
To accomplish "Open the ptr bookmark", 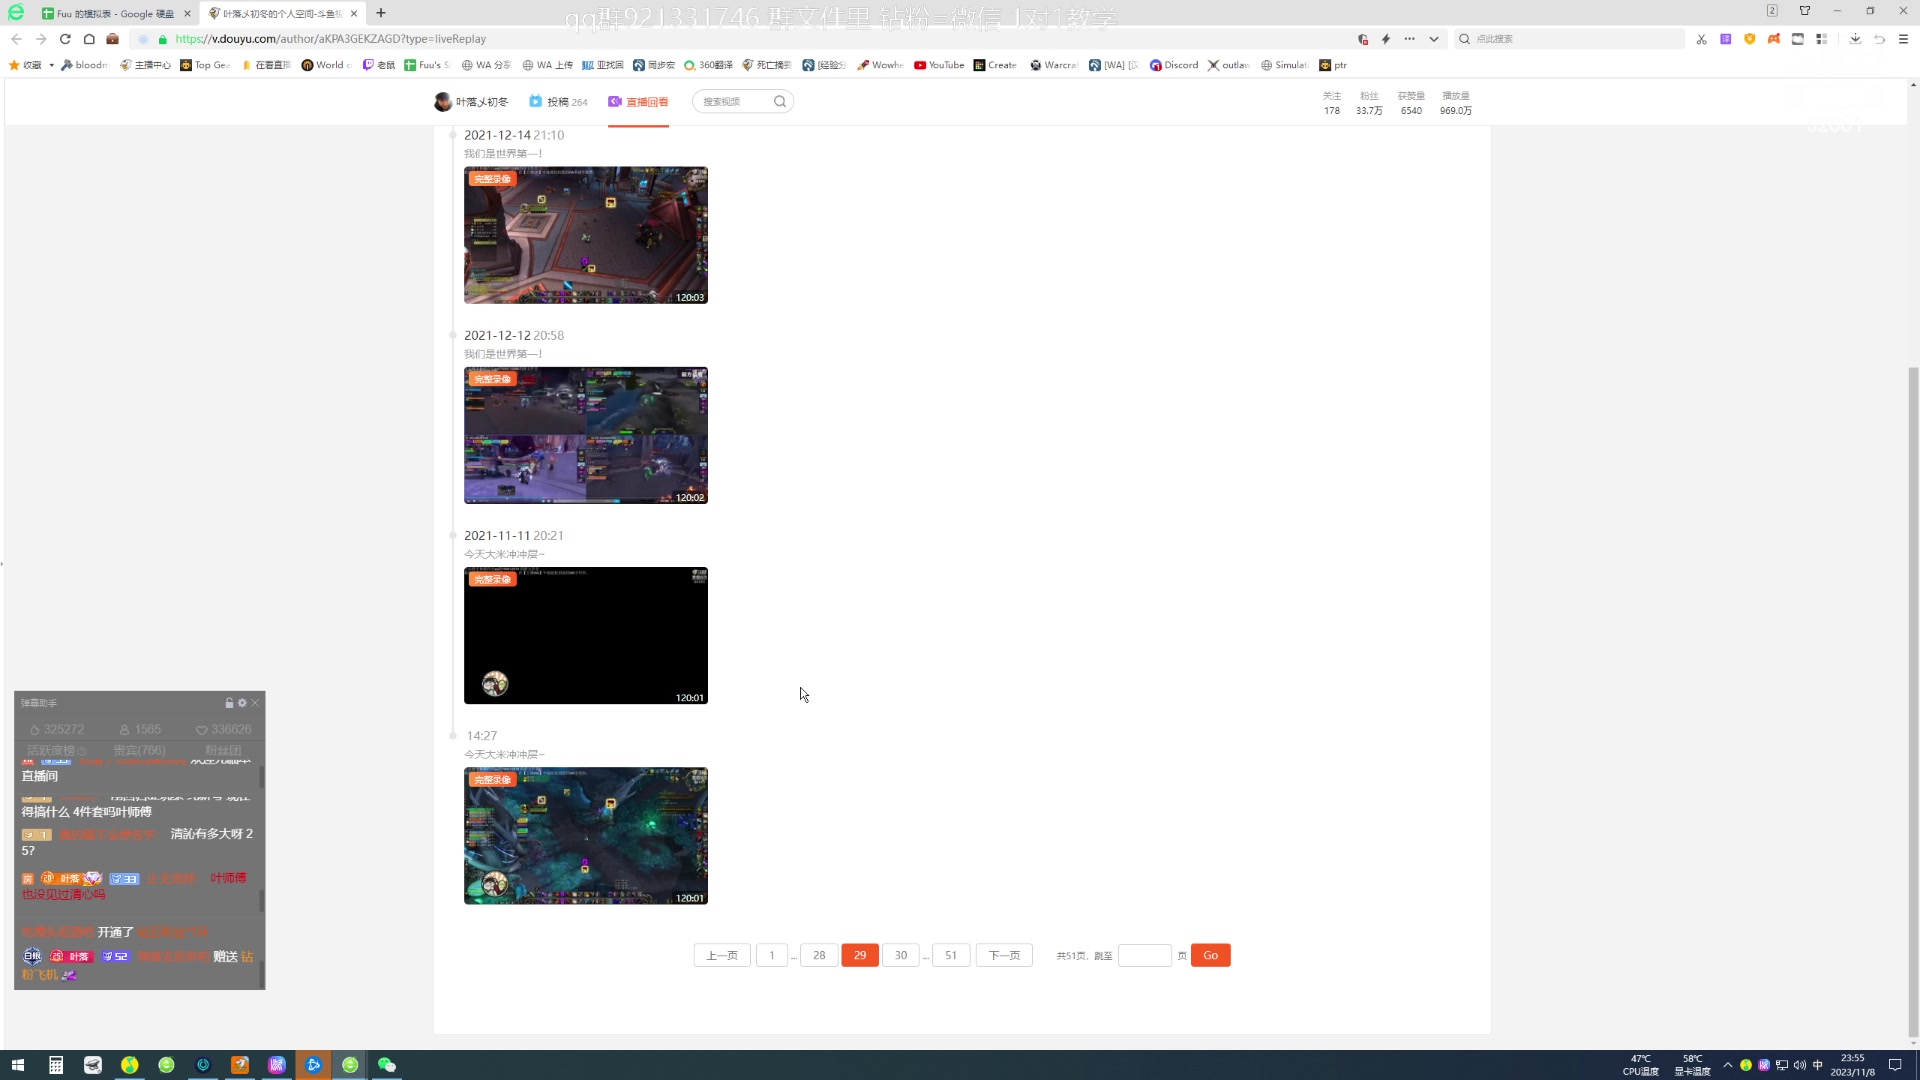I will pos(1333,65).
